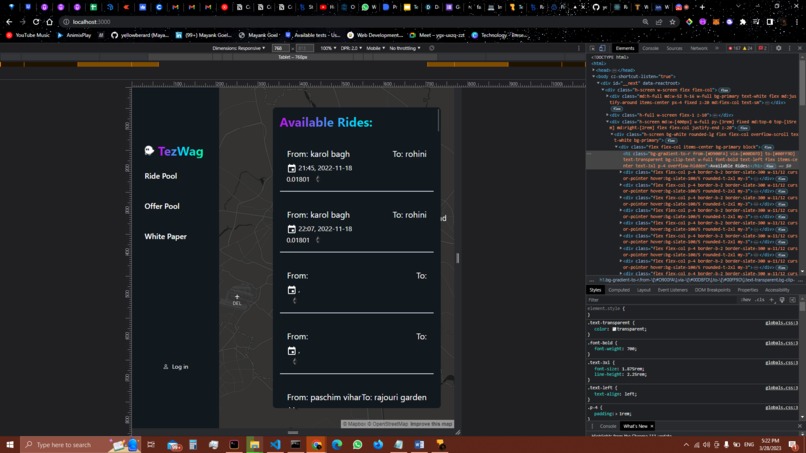Show more DevTools tabs with the chevron
Screen dimensions: 806x453
717,48
